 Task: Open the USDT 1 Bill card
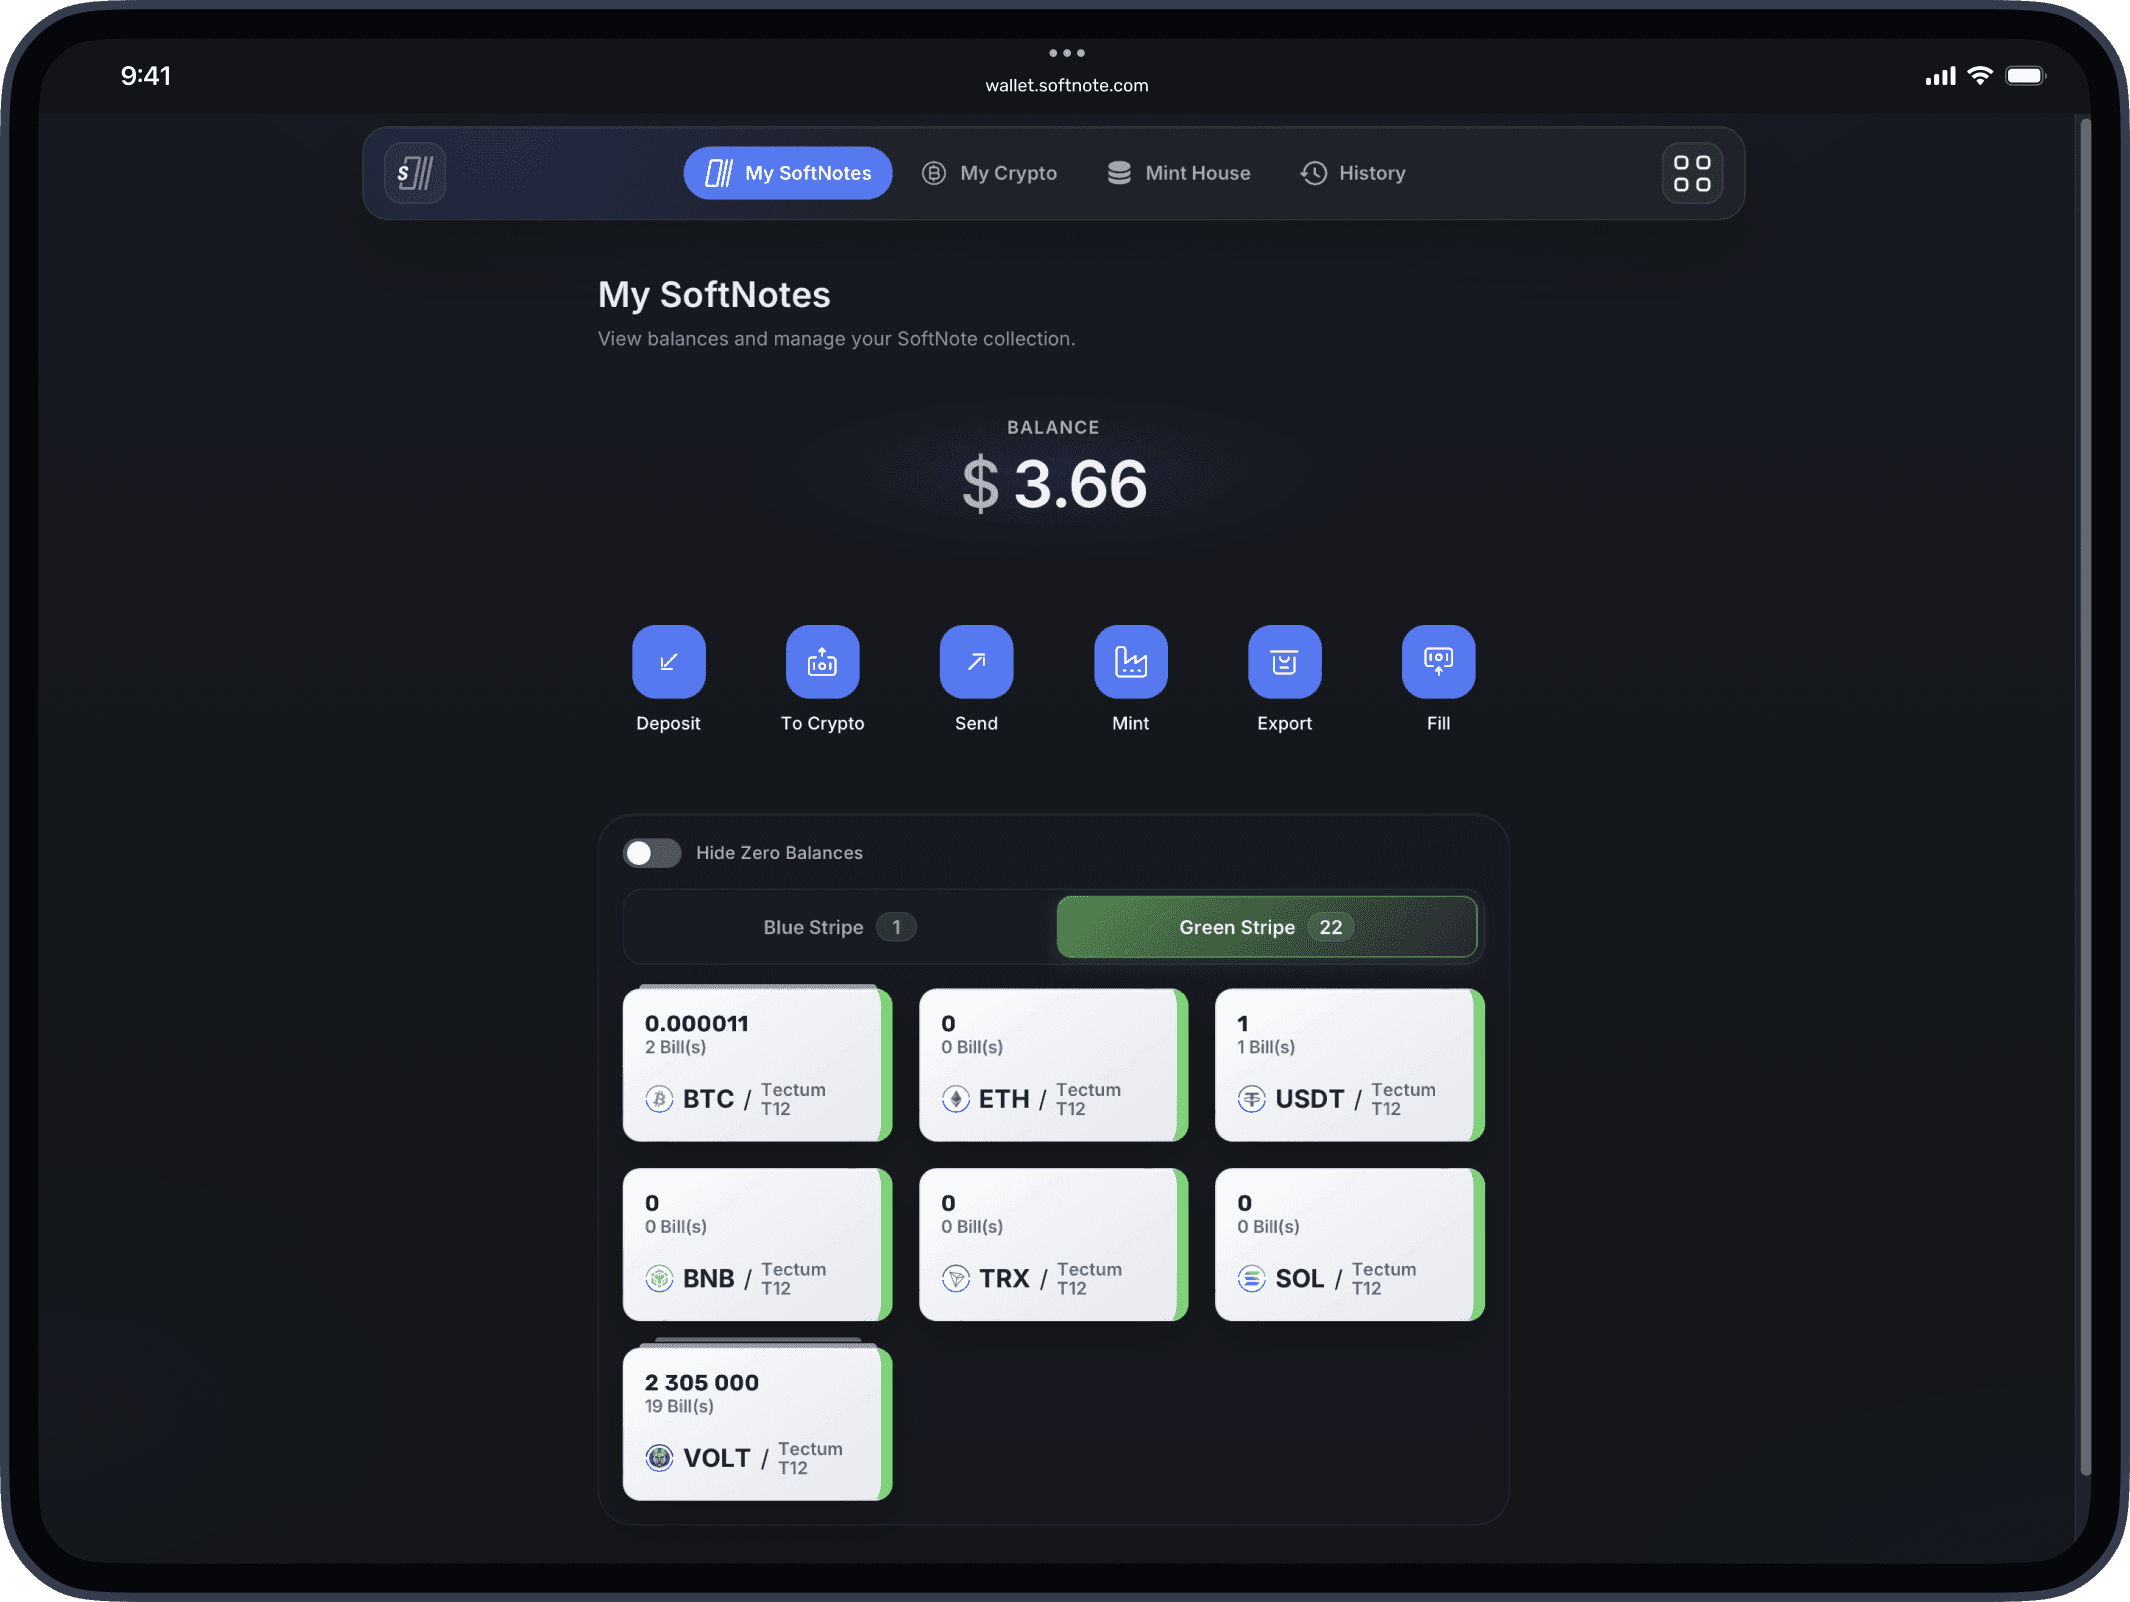(1350, 1065)
